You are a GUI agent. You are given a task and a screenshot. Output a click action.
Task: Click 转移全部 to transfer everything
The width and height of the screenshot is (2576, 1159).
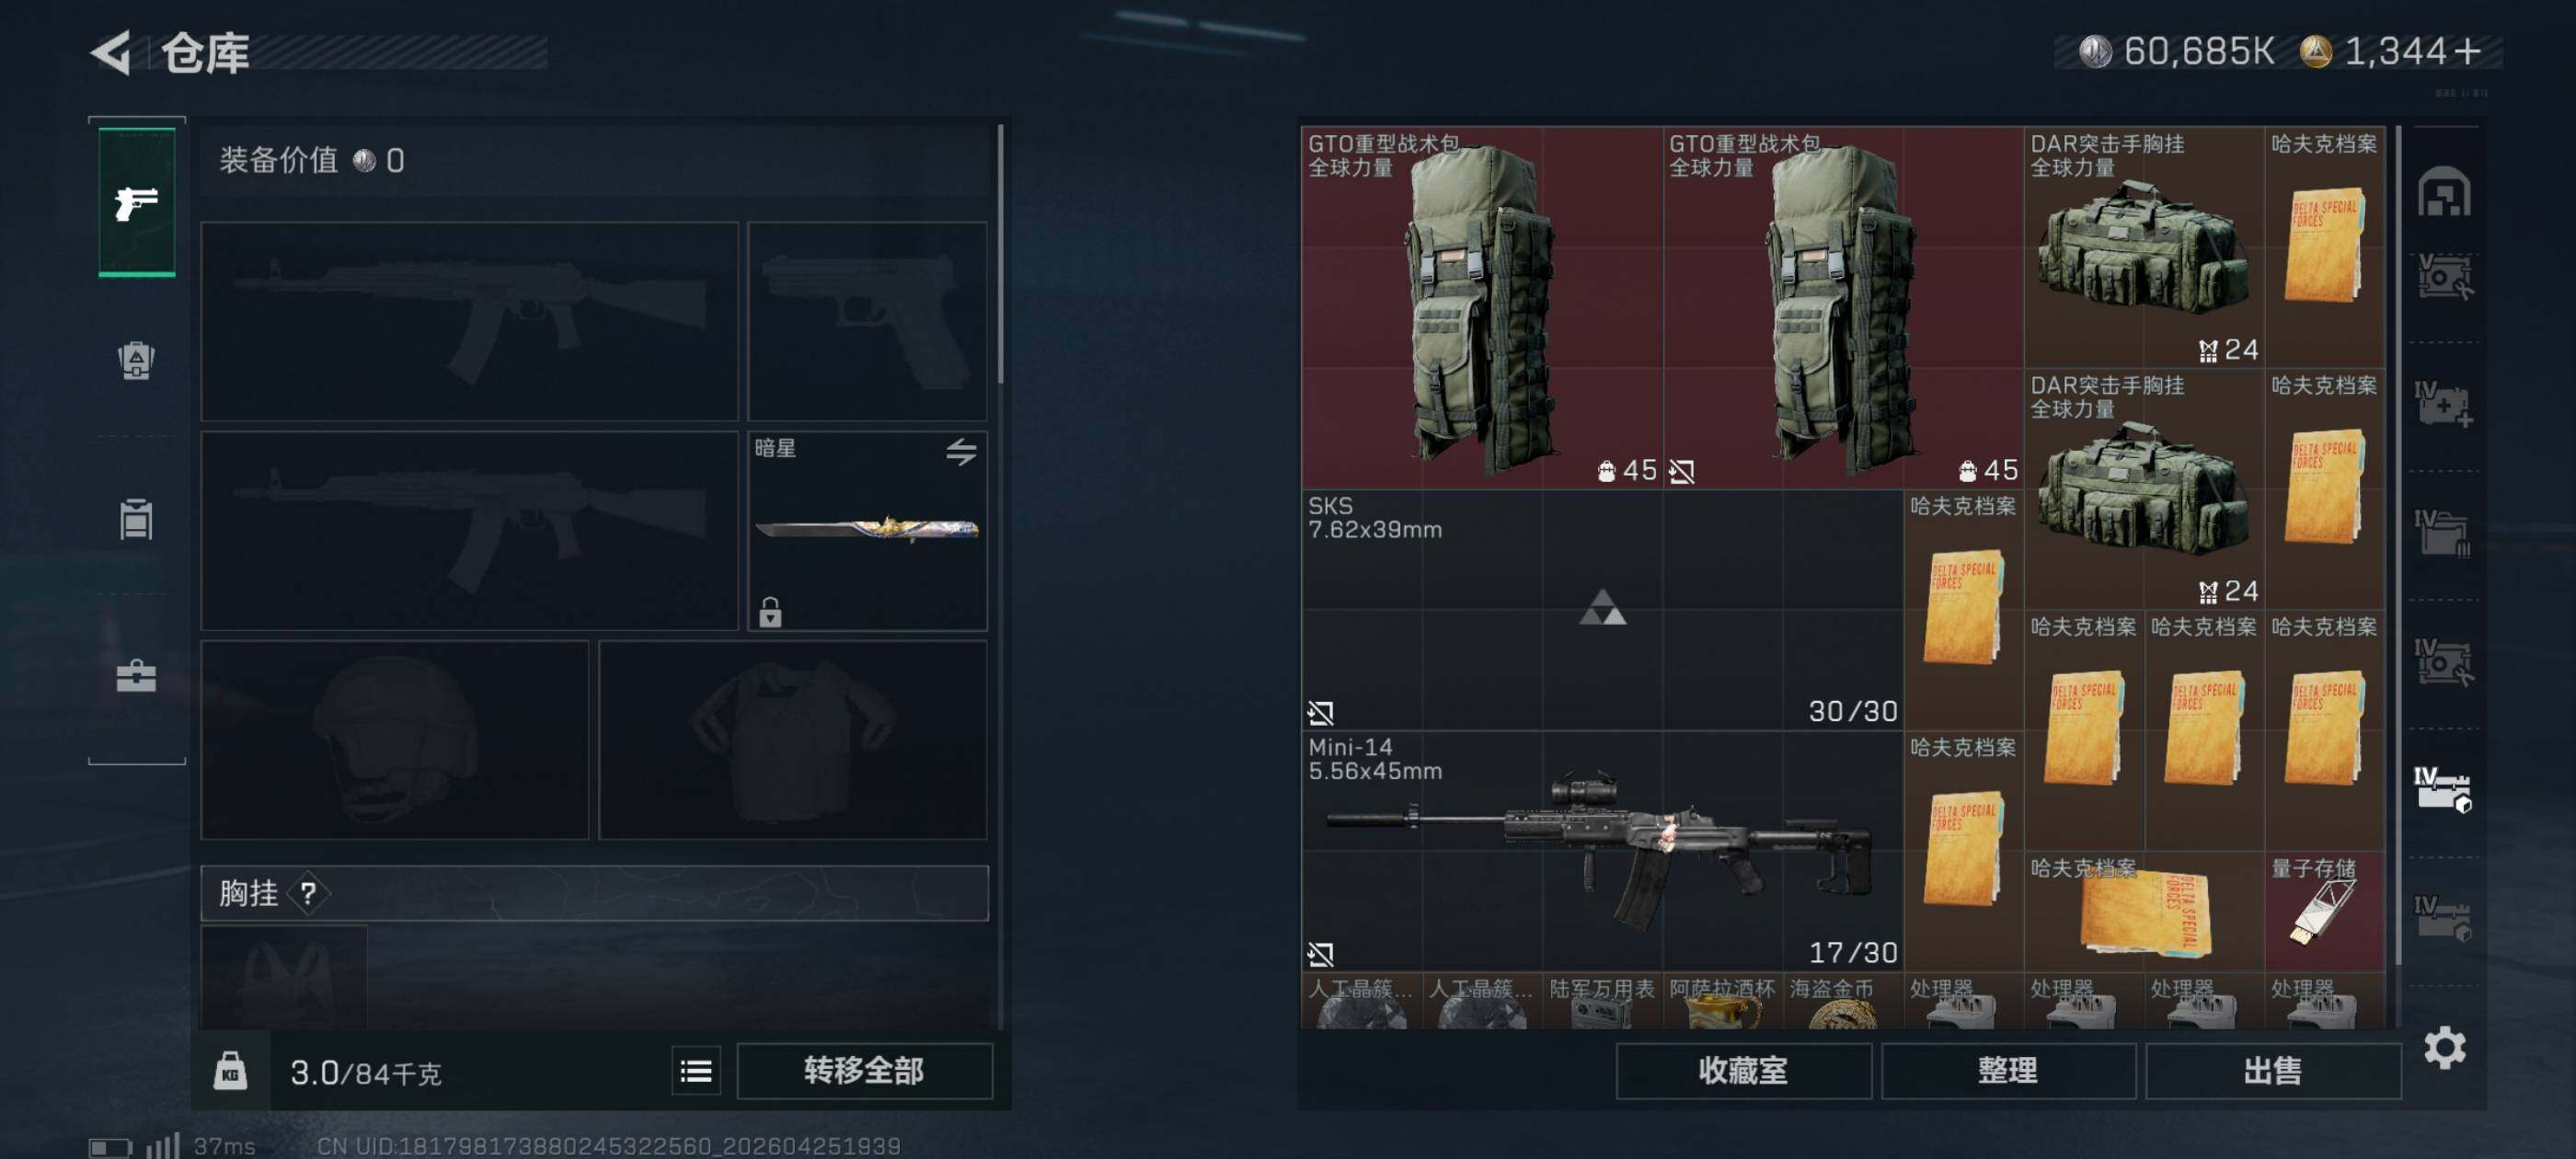pyautogui.click(x=864, y=1071)
